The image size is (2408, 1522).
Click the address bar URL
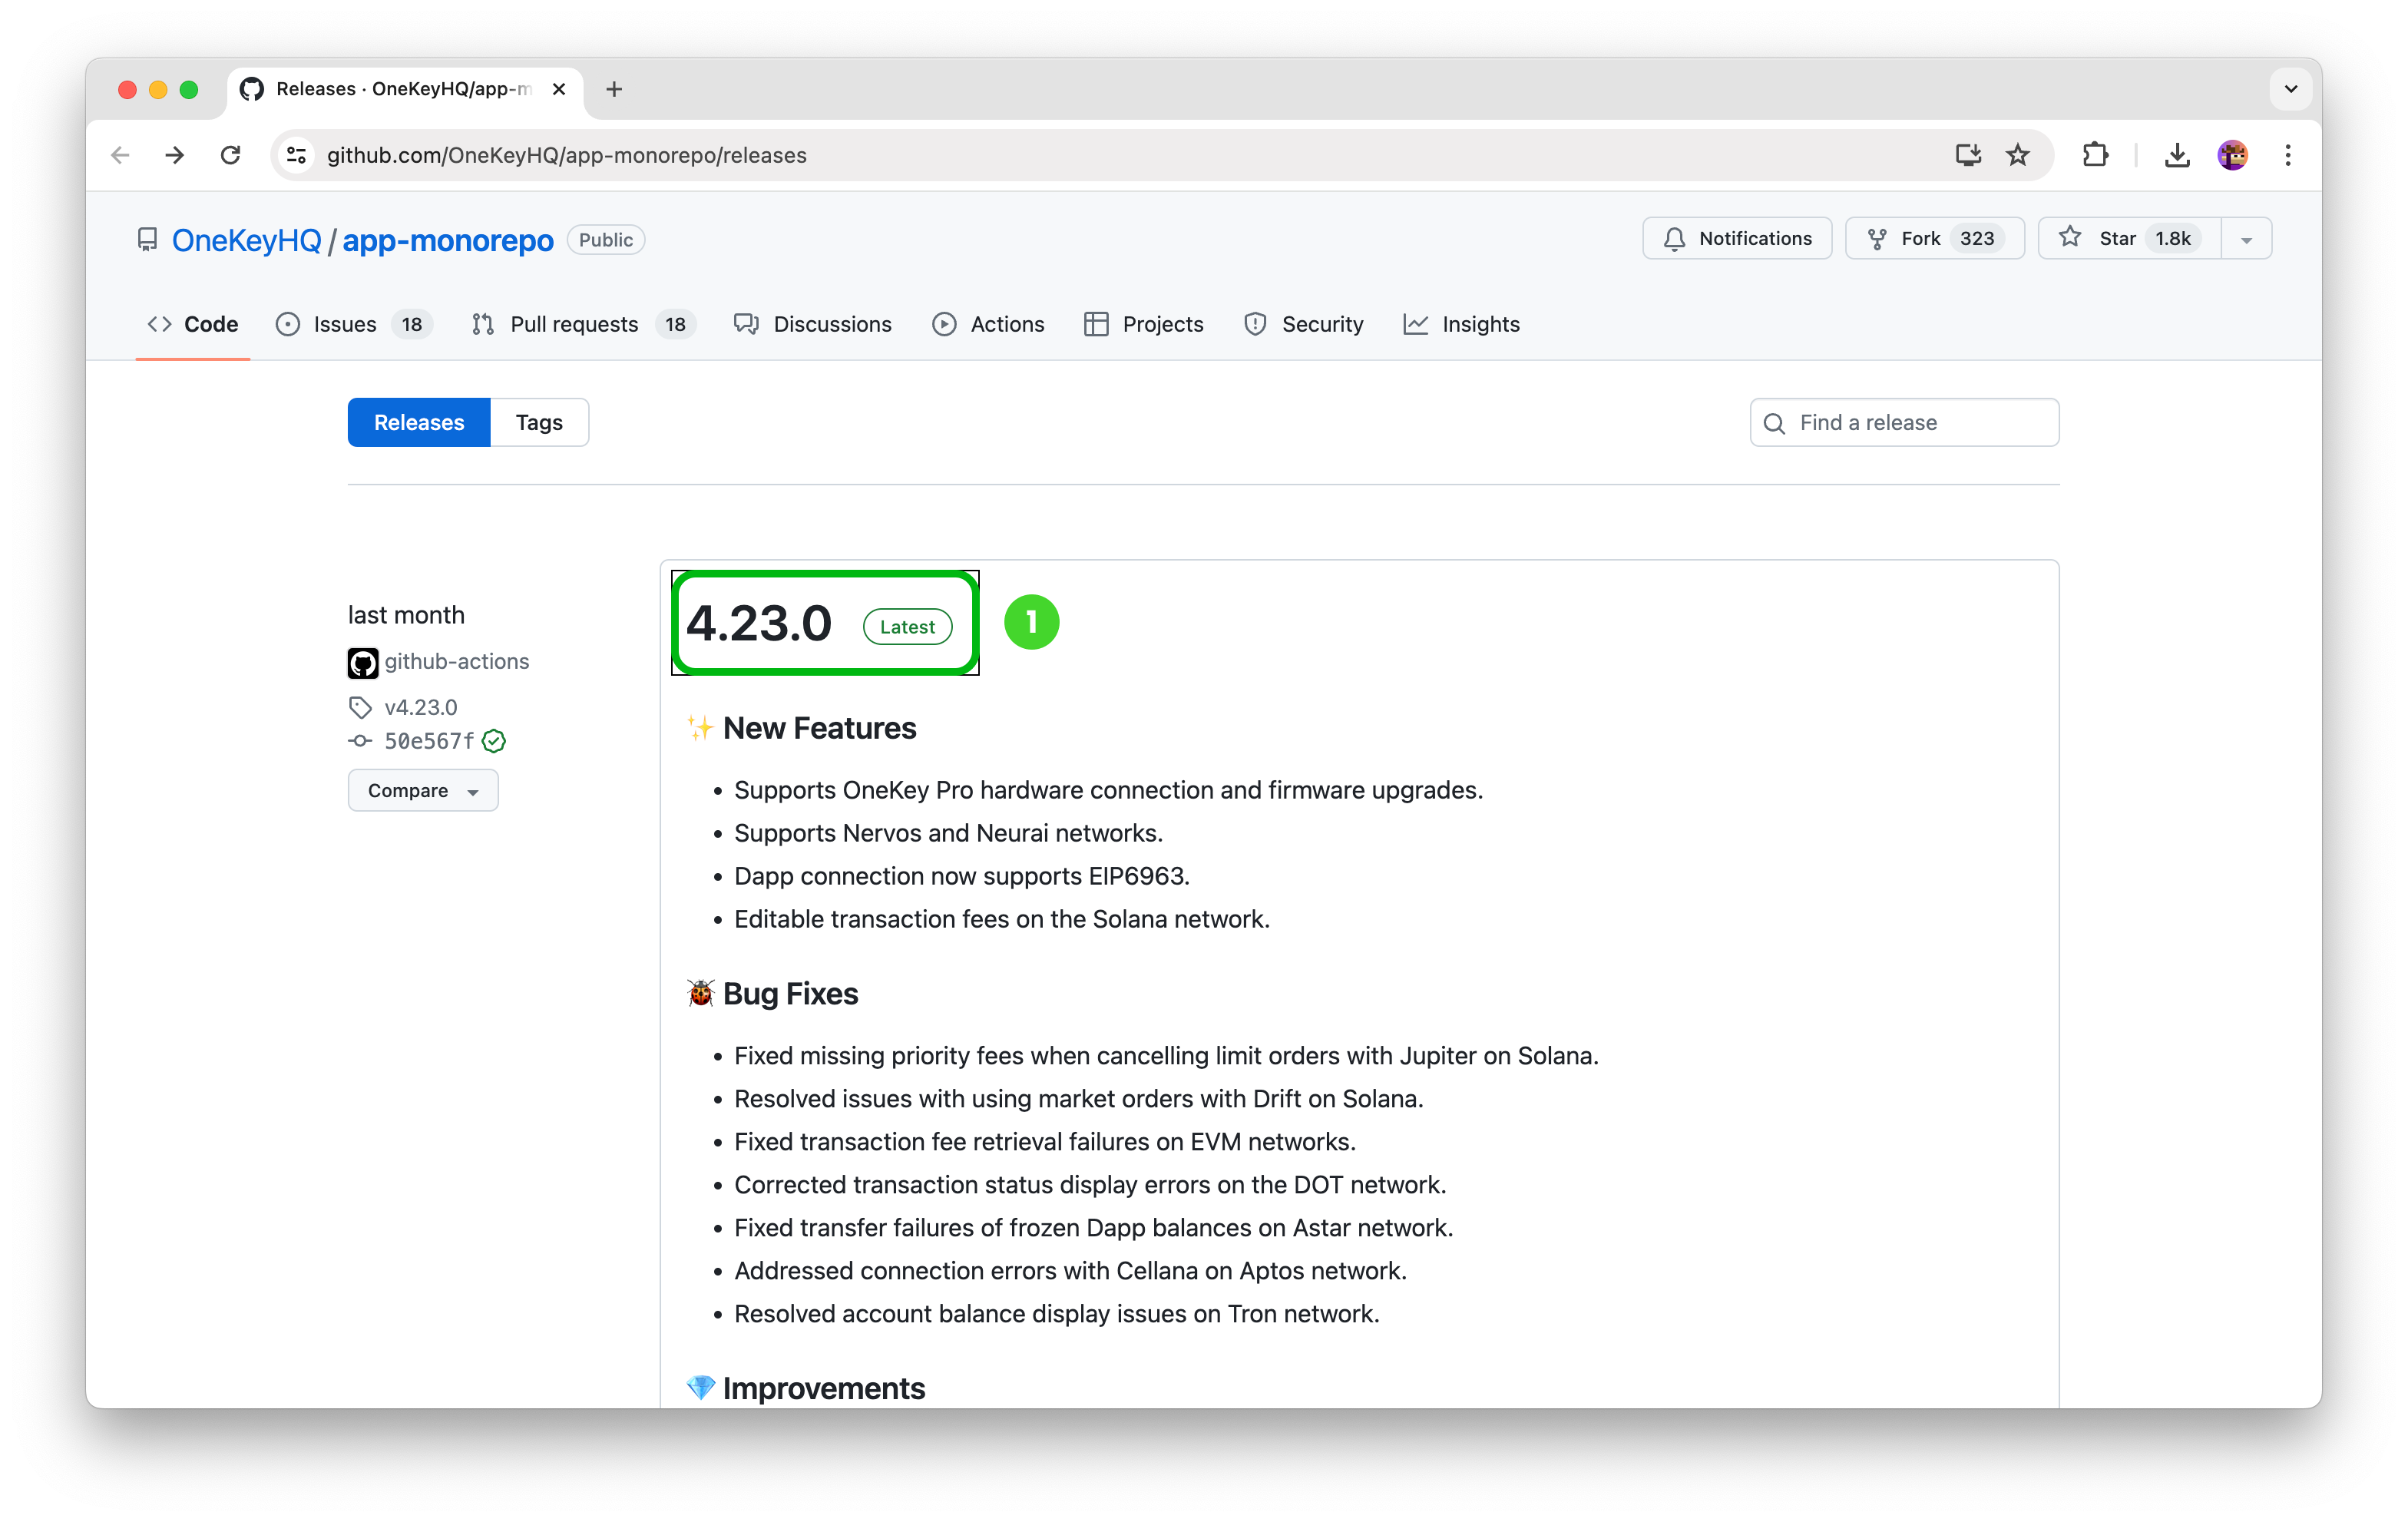point(567,155)
